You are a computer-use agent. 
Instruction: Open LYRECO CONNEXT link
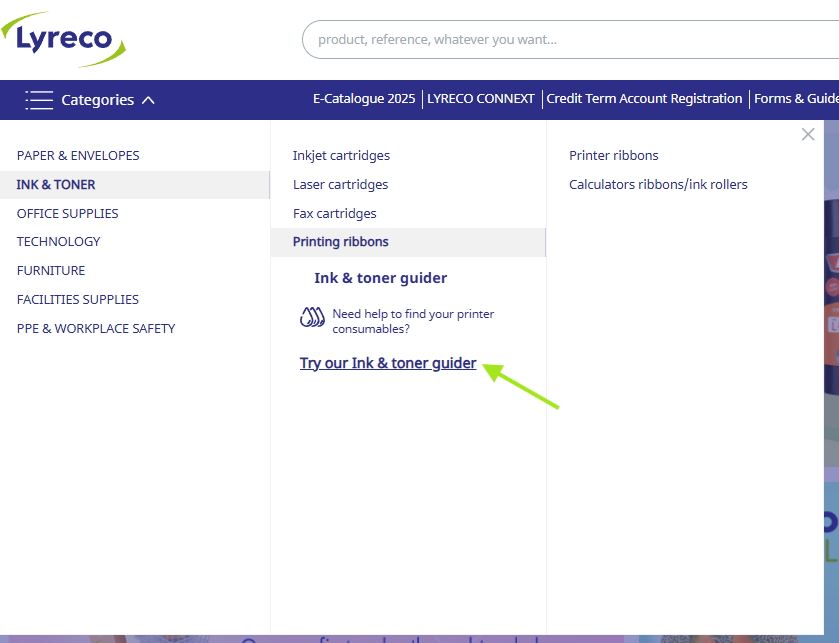point(480,99)
